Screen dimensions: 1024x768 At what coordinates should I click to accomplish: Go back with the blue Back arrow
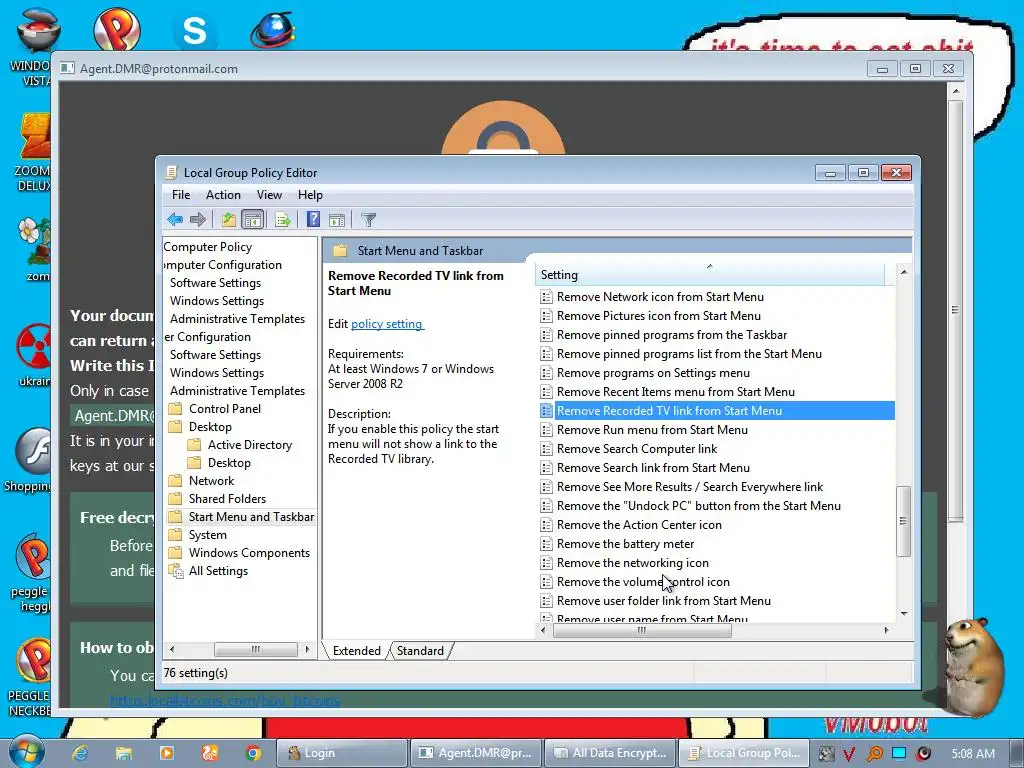click(175, 219)
